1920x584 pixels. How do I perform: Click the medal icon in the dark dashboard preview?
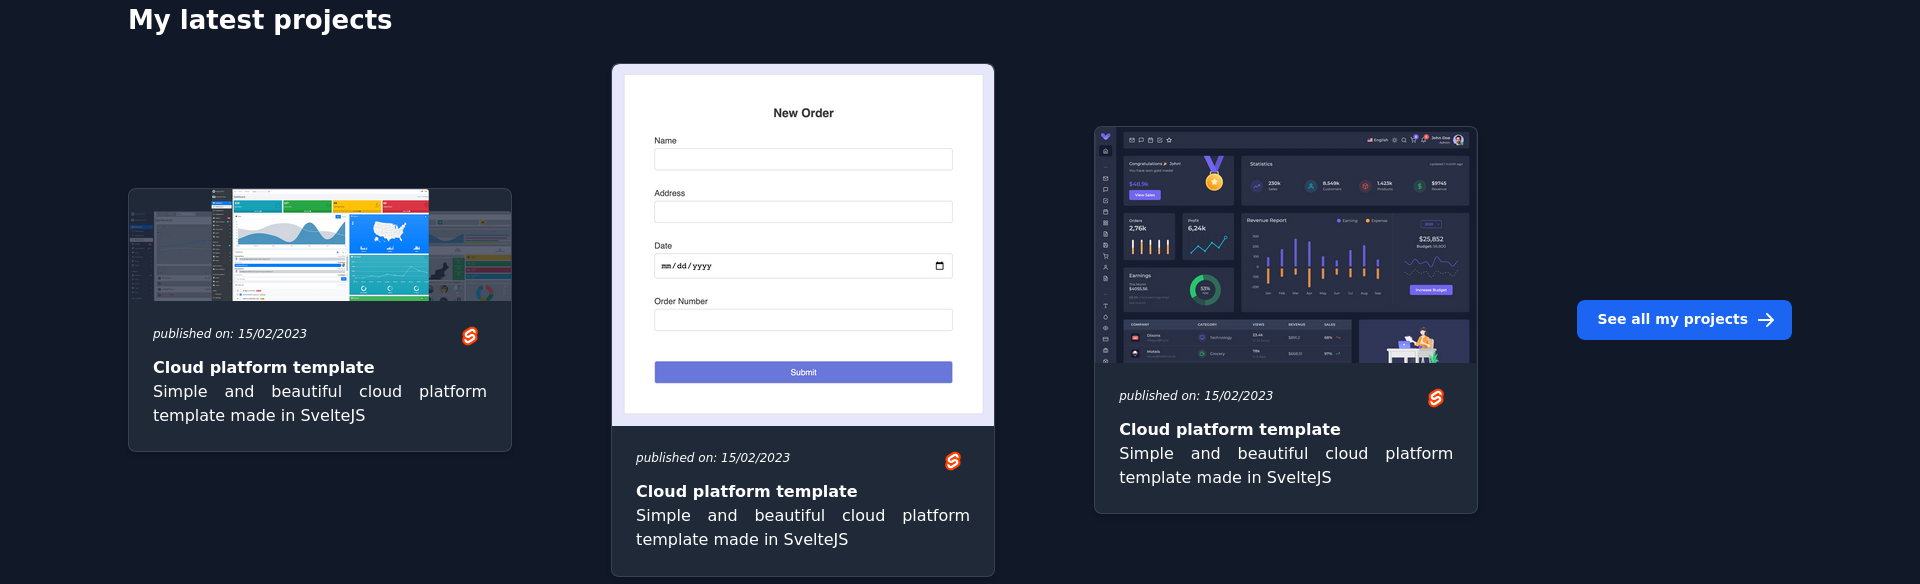[1214, 173]
